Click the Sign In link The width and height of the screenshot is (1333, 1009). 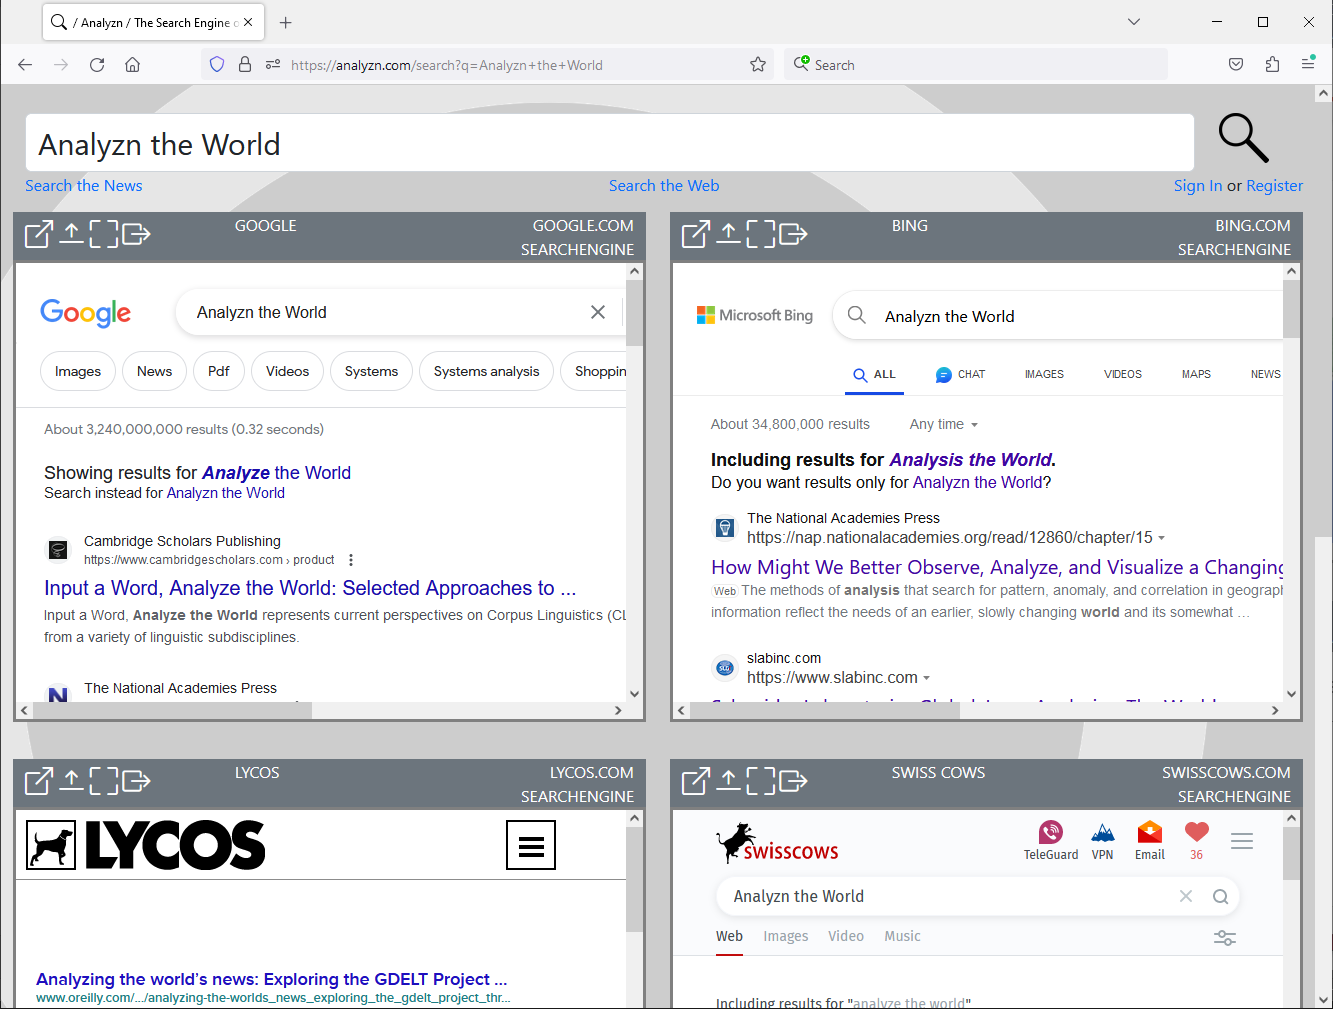(x=1198, y=186)
